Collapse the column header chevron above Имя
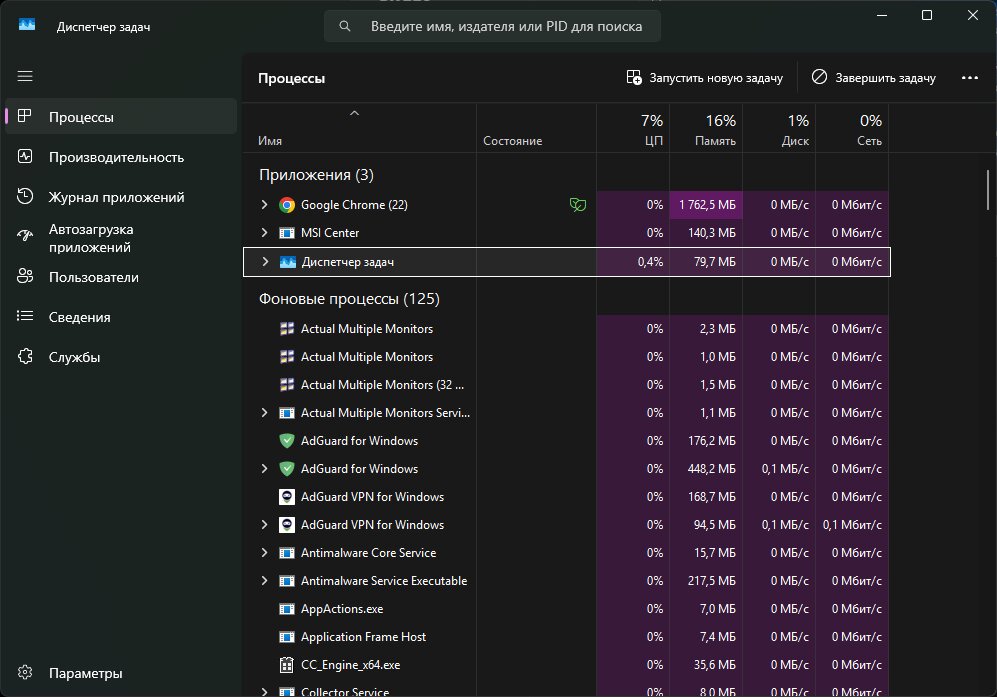Image resolution: width=997 pixels, height=697 pixels. (353, 114)
